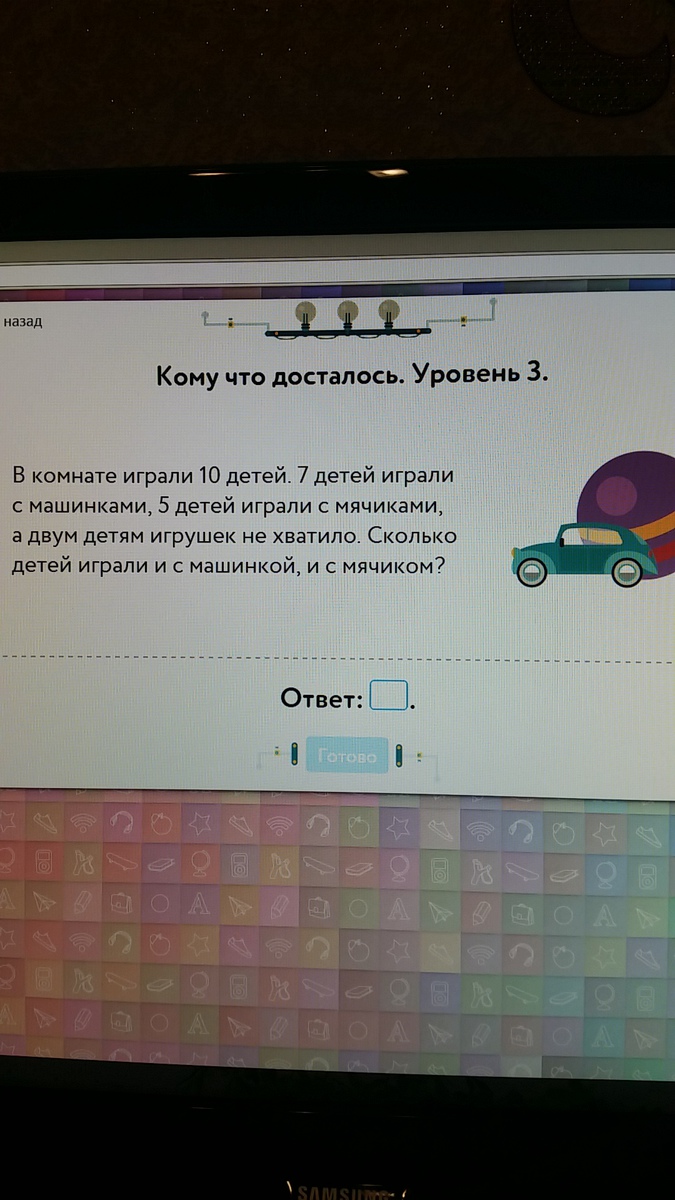Submit with the 'Готово' button

347,756
